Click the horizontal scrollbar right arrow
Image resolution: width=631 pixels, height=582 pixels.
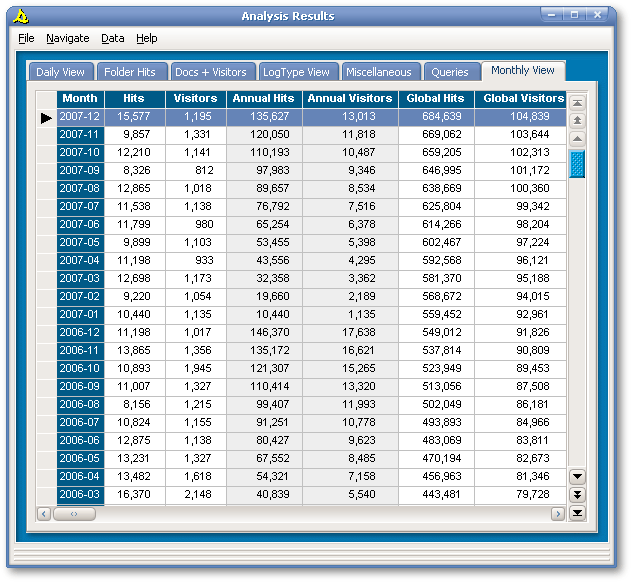558,513
